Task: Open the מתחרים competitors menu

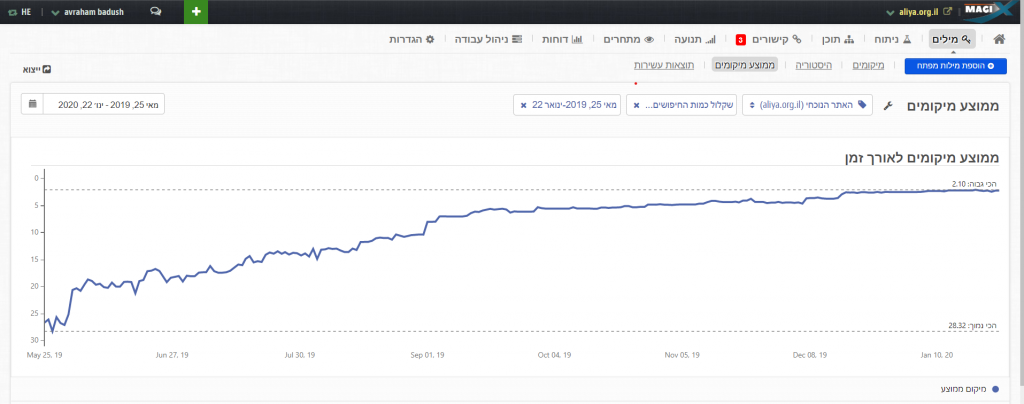Action: [x=628, y=39]
